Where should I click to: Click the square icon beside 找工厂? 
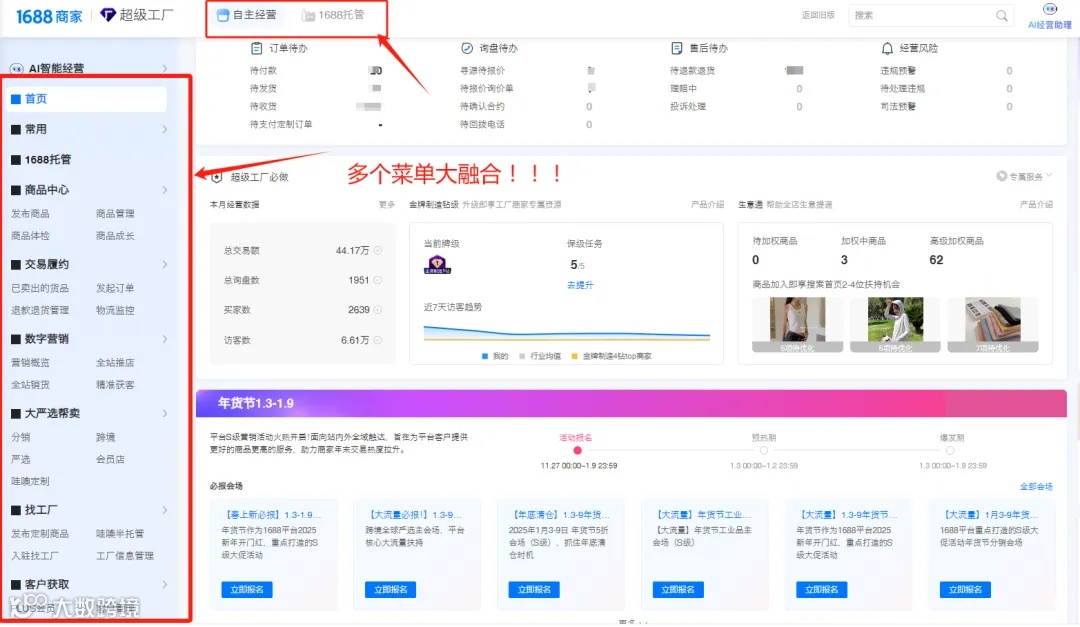tap(16, 510)
